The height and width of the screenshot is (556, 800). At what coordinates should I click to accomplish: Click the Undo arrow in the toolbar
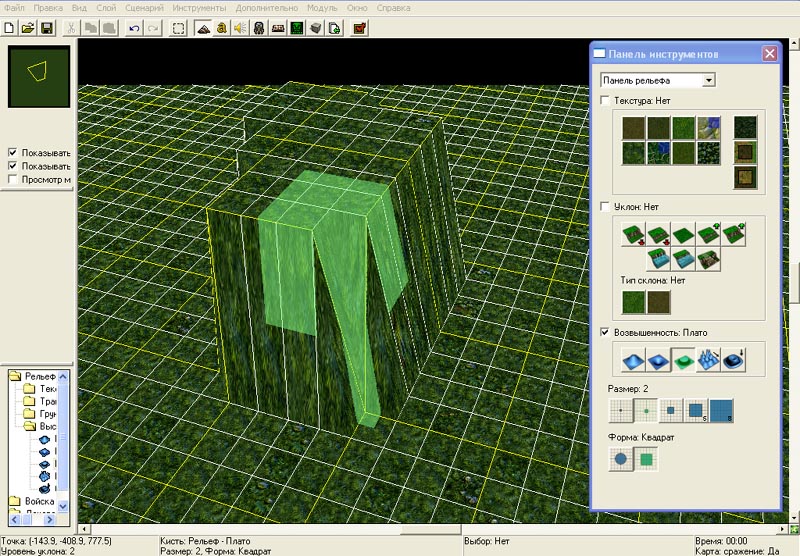pyautogui.click(x=134, y=28)
